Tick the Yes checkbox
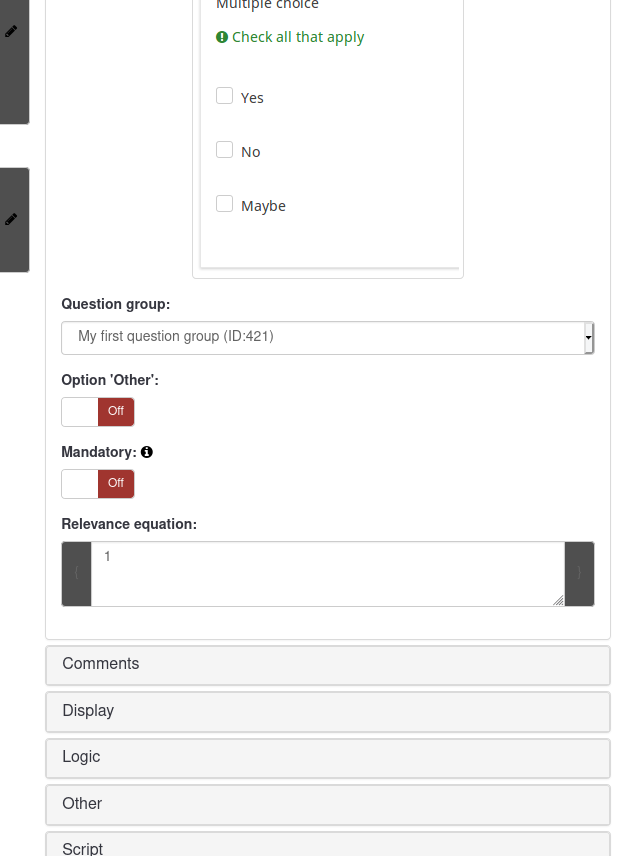Viewport: 635px width, 856px height. click(x=225, y=96)
